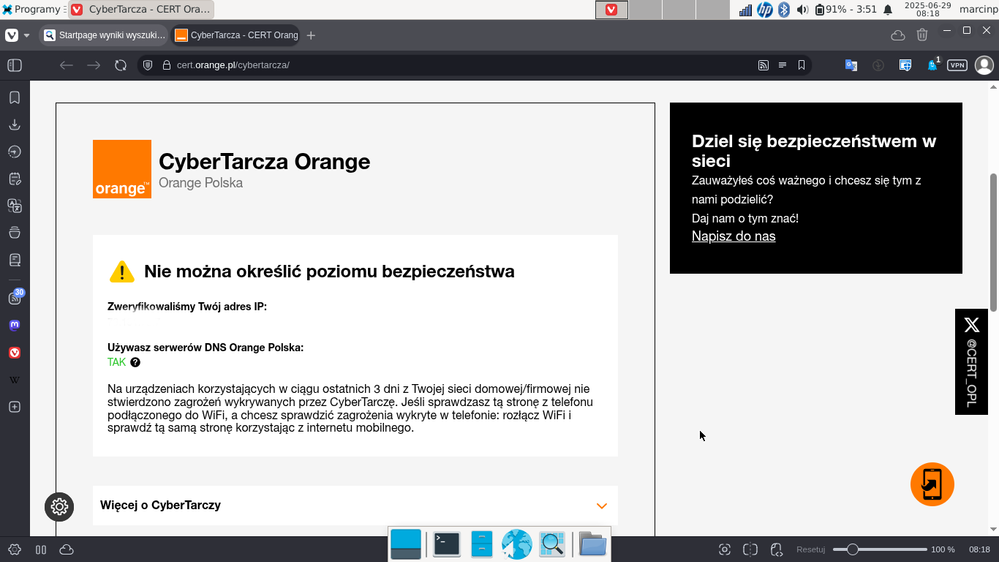Screen dimensions: 999x562
Task: Expand the Więcej o CyberTarczy section
Action: point(355,505)
